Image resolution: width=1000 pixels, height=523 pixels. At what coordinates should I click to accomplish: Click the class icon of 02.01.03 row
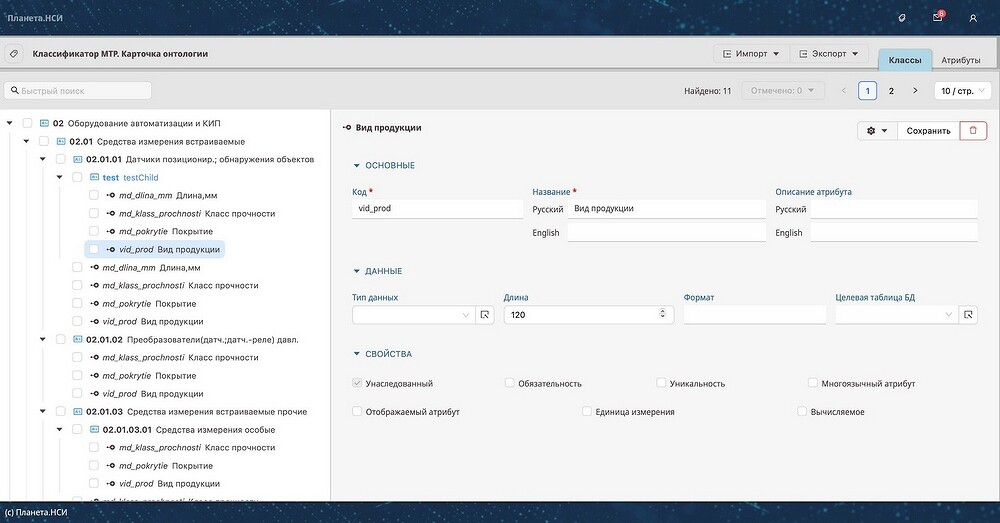78,411
